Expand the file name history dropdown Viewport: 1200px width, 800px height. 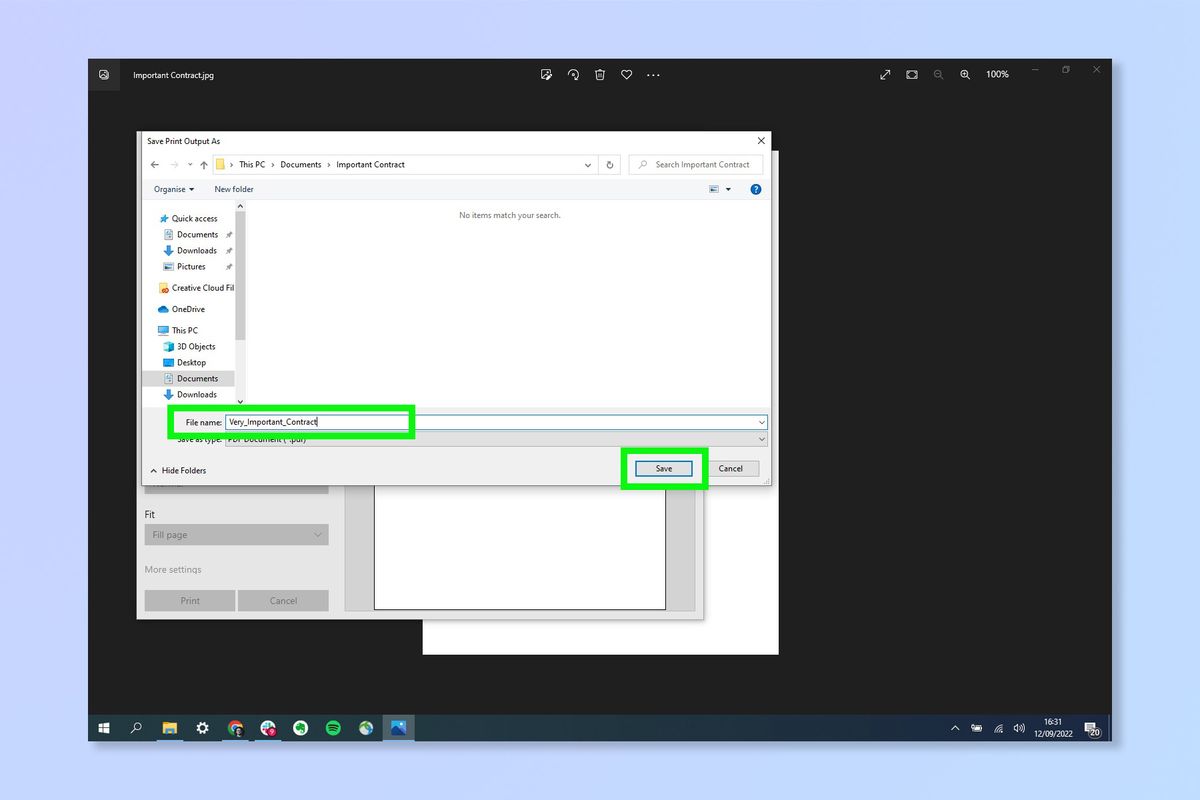click(762, 421)
